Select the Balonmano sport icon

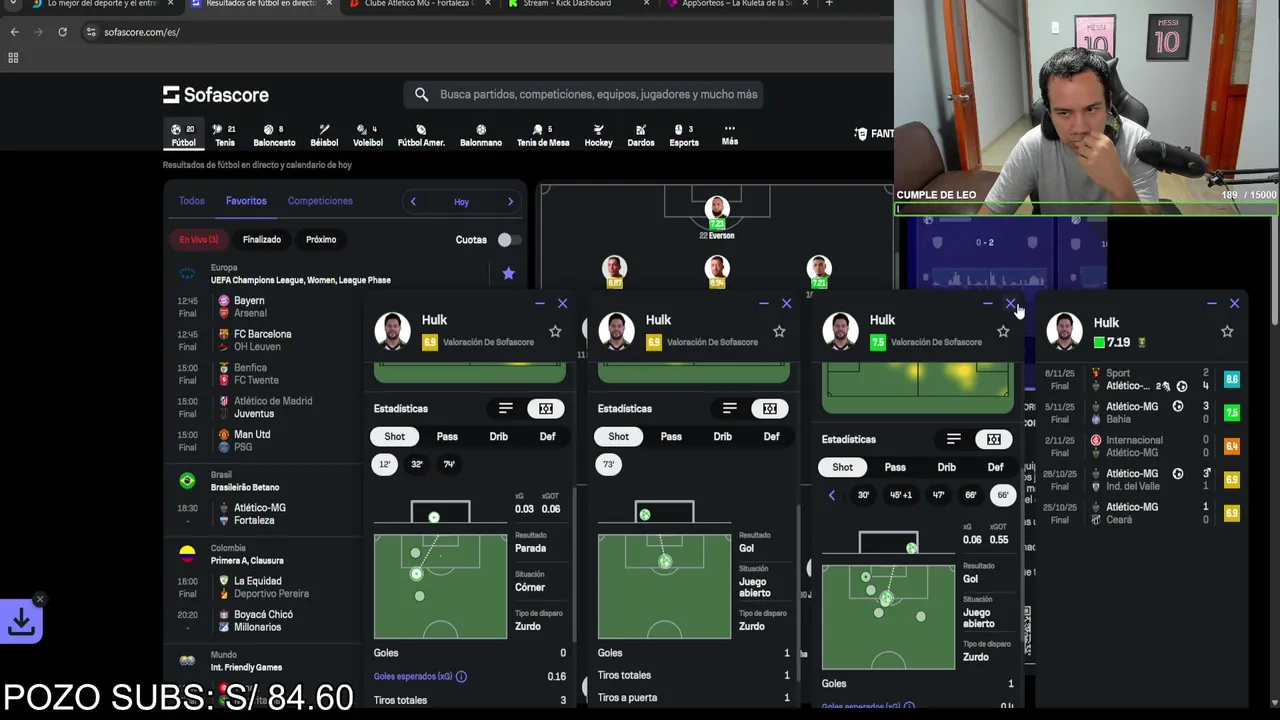[481, 135]
